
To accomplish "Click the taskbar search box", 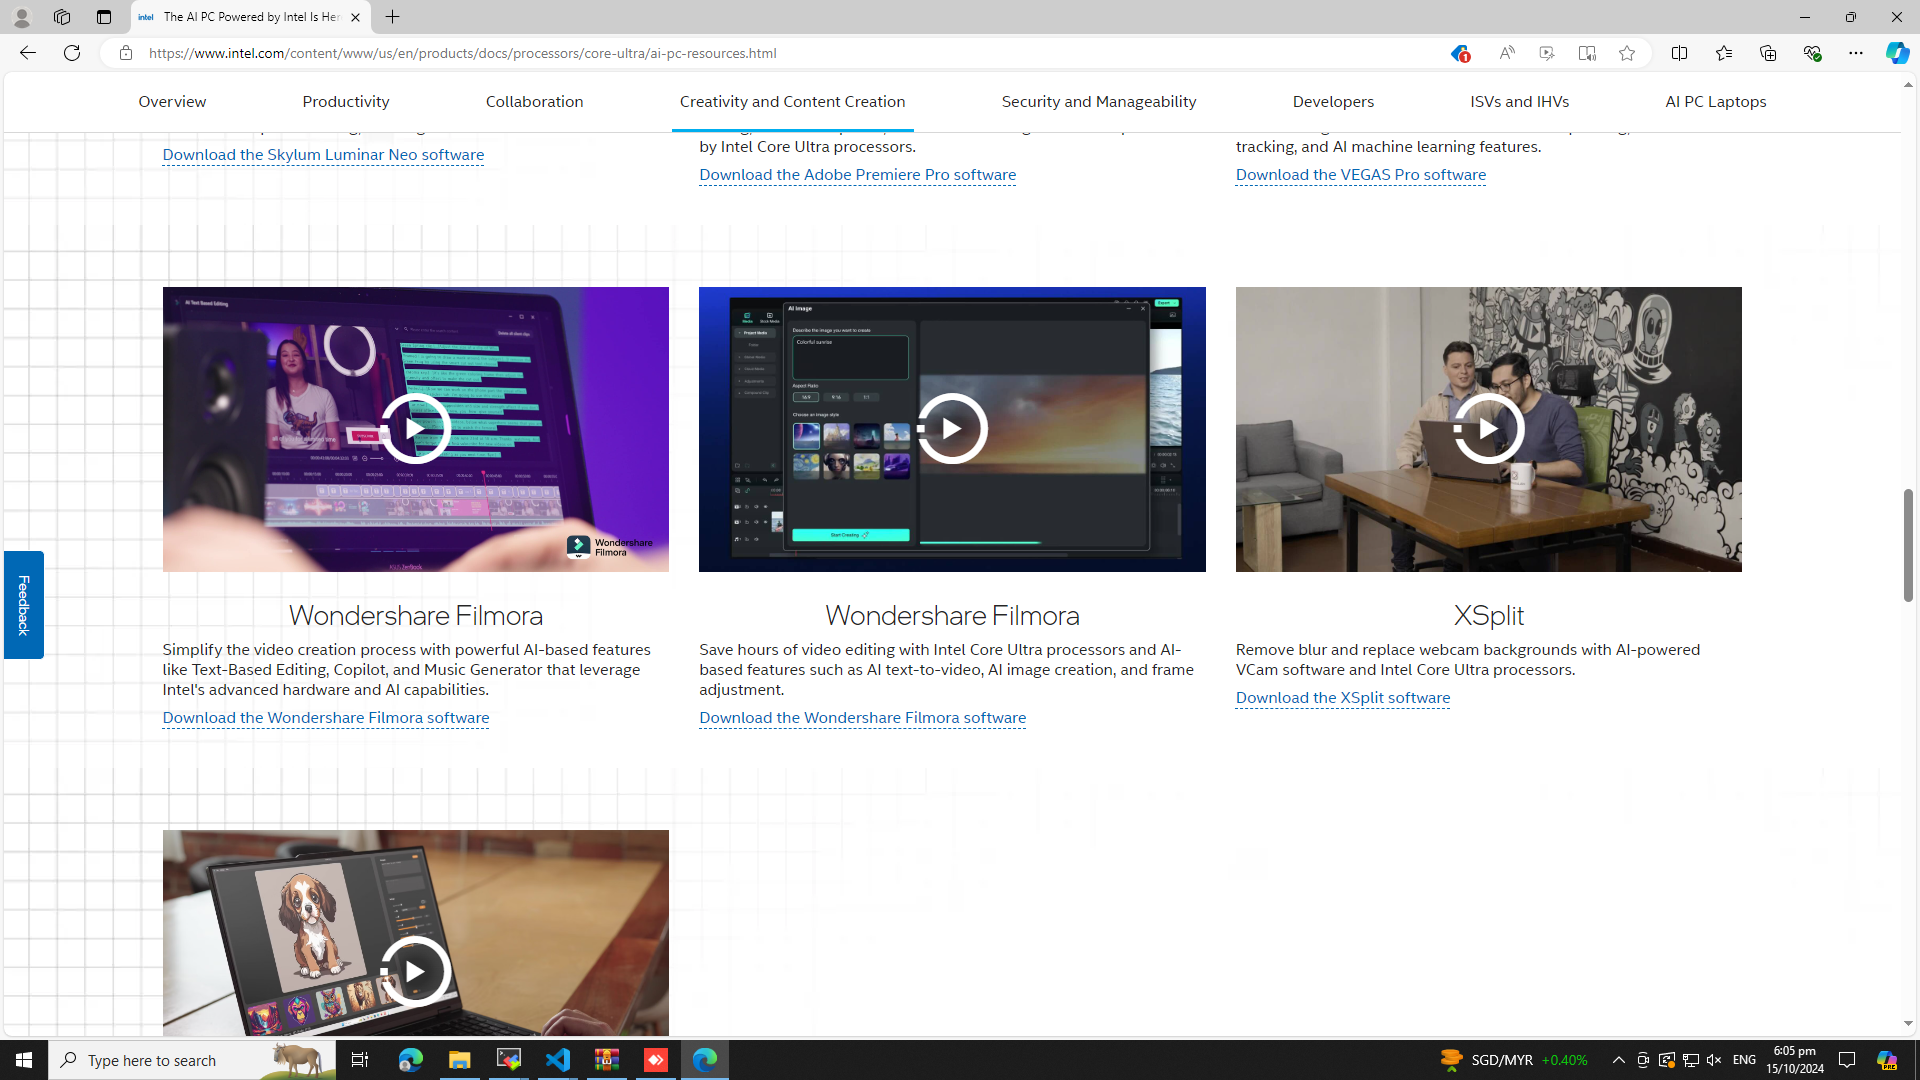I will pyautogui.click(x=192, y=1060).
